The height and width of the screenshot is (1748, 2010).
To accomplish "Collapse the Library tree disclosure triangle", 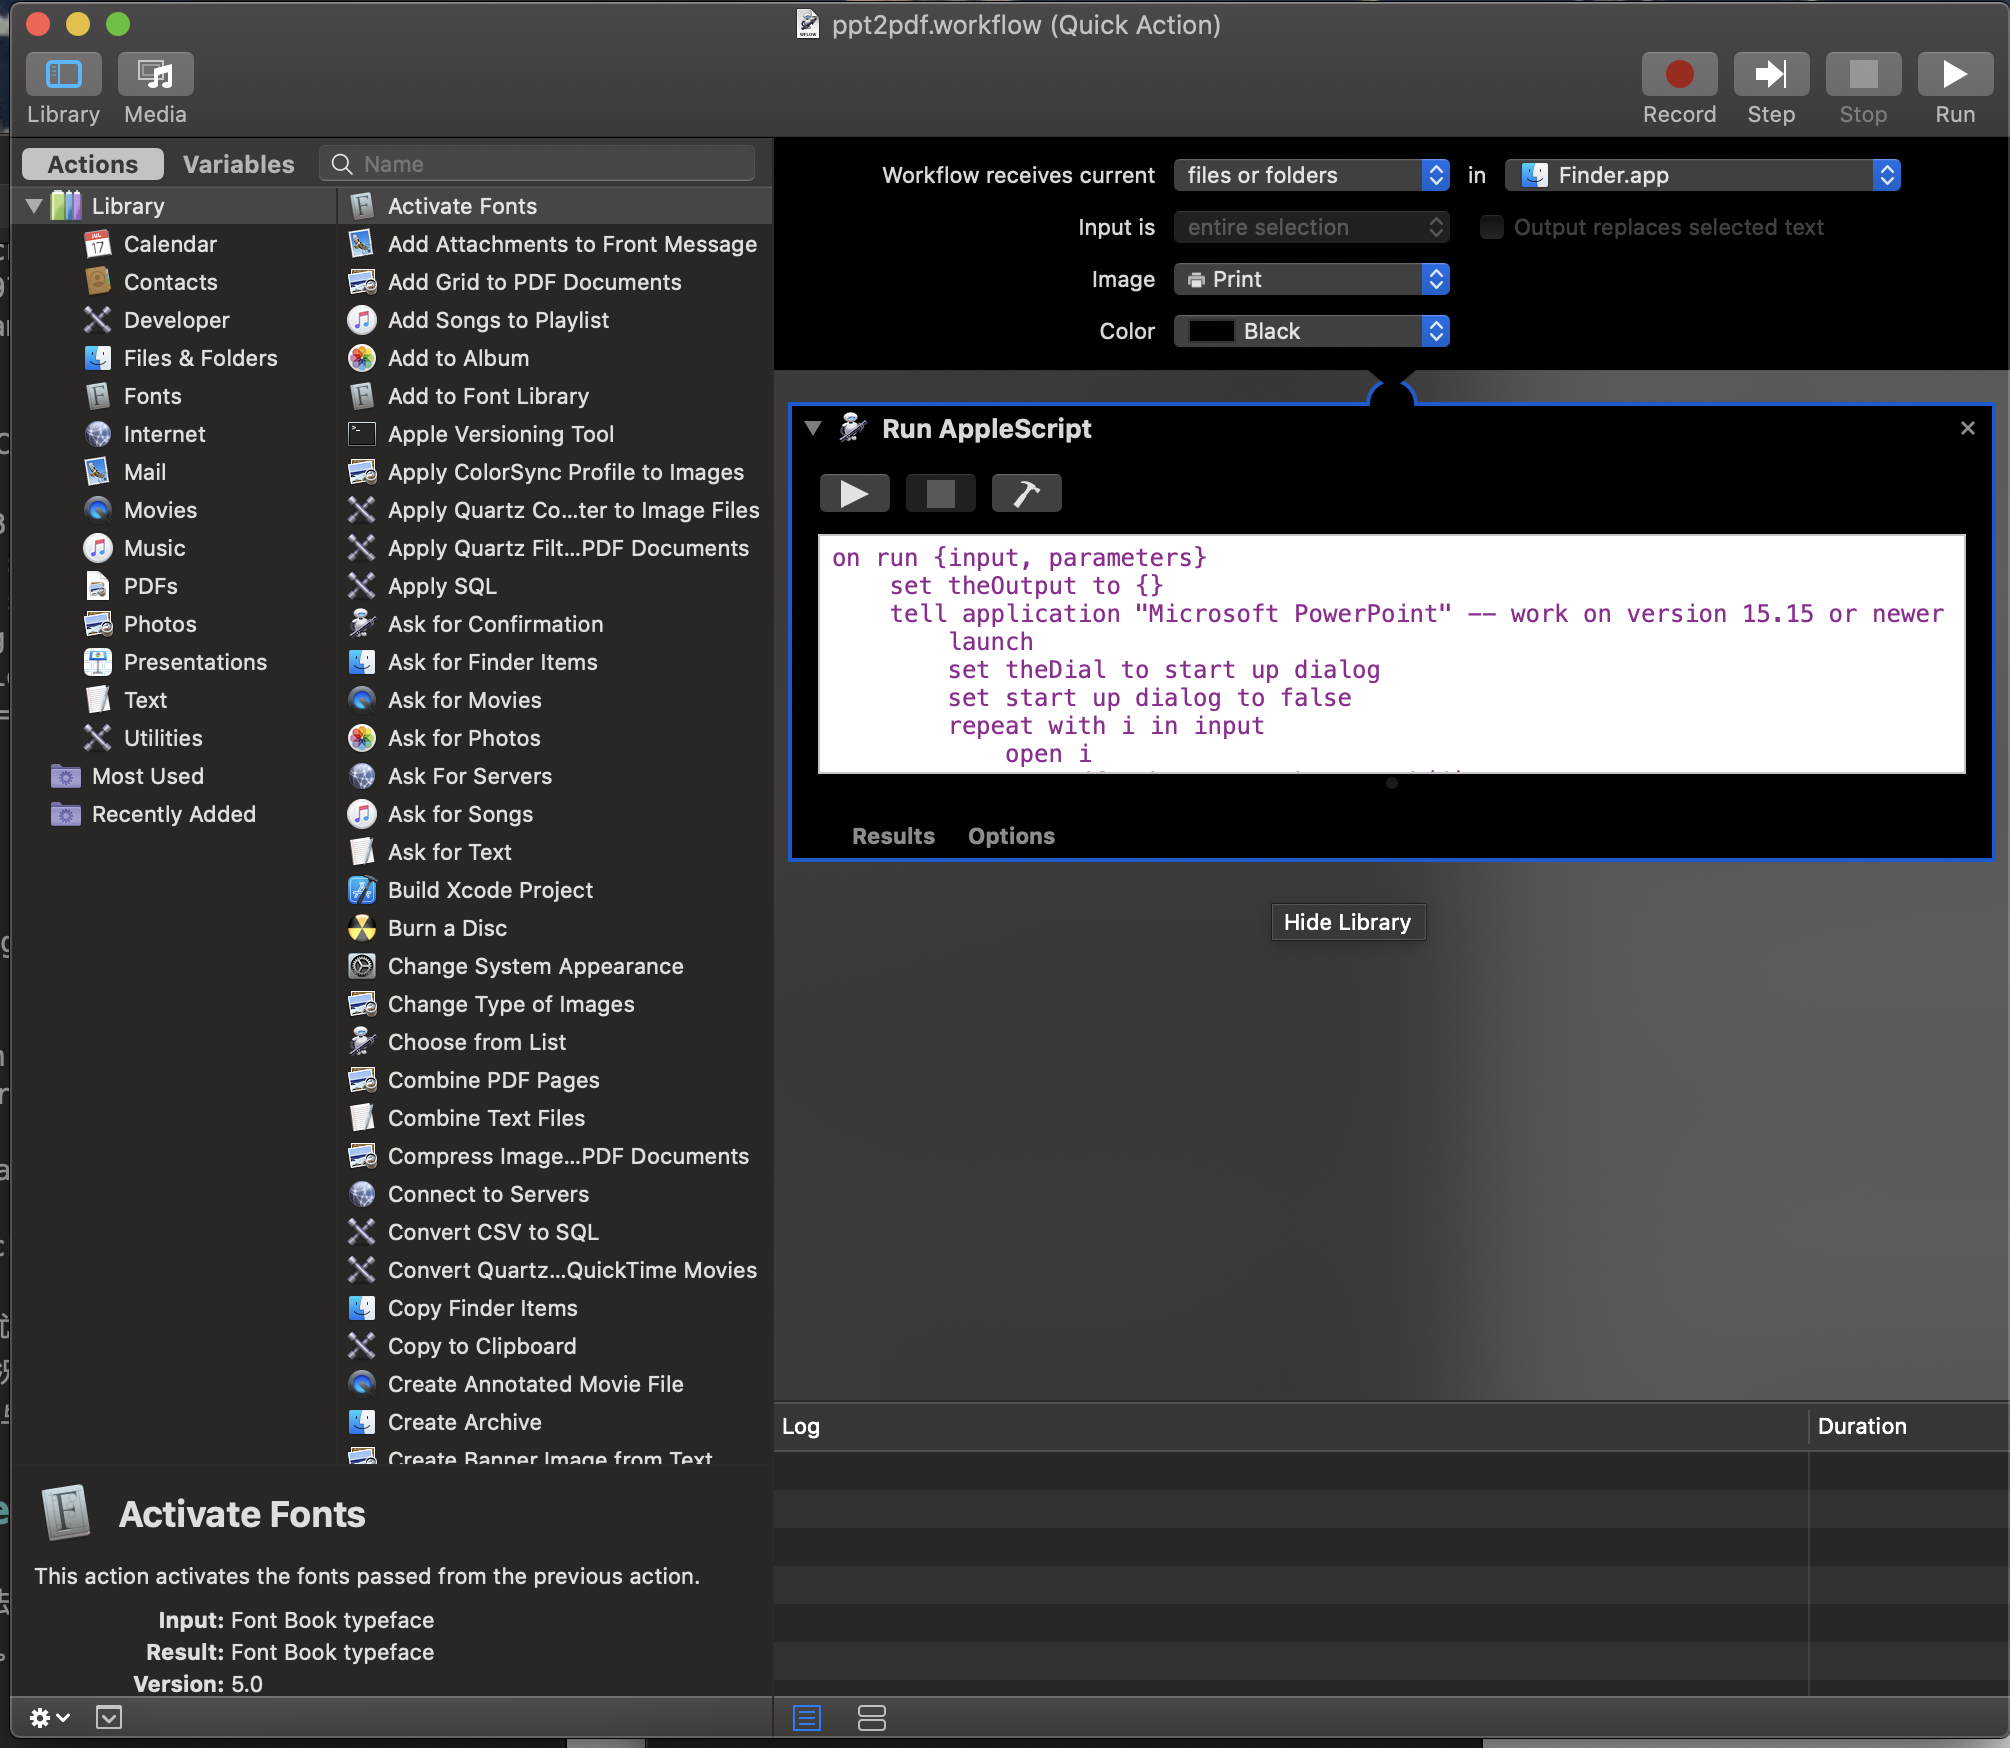I will [x=34, y=206].
